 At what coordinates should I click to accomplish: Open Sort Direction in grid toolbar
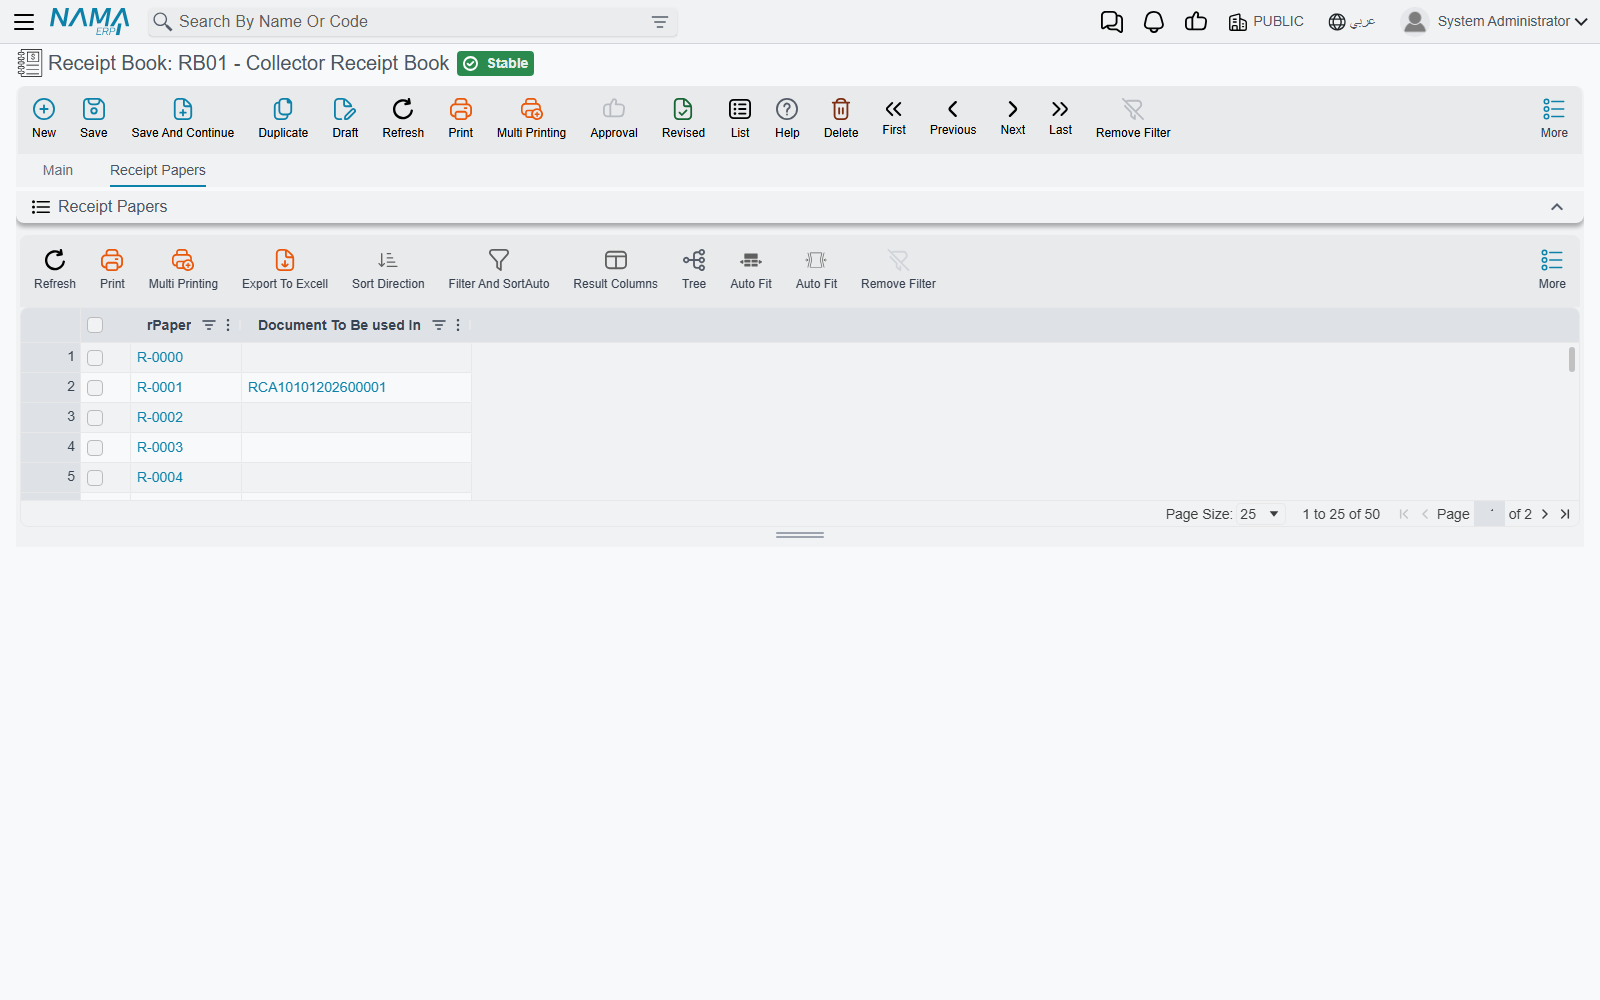pyautogui.click(x=388, y=270)
